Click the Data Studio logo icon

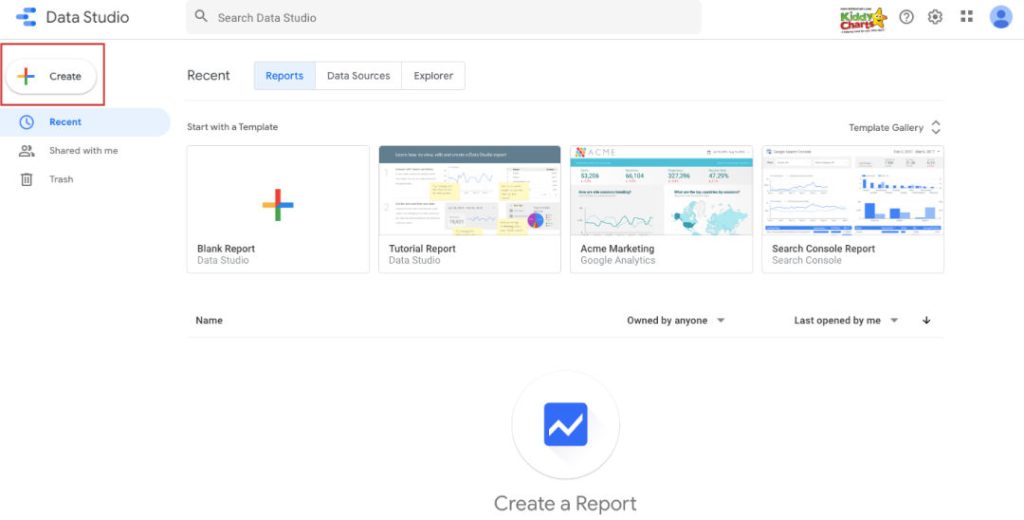click(26, 17)
